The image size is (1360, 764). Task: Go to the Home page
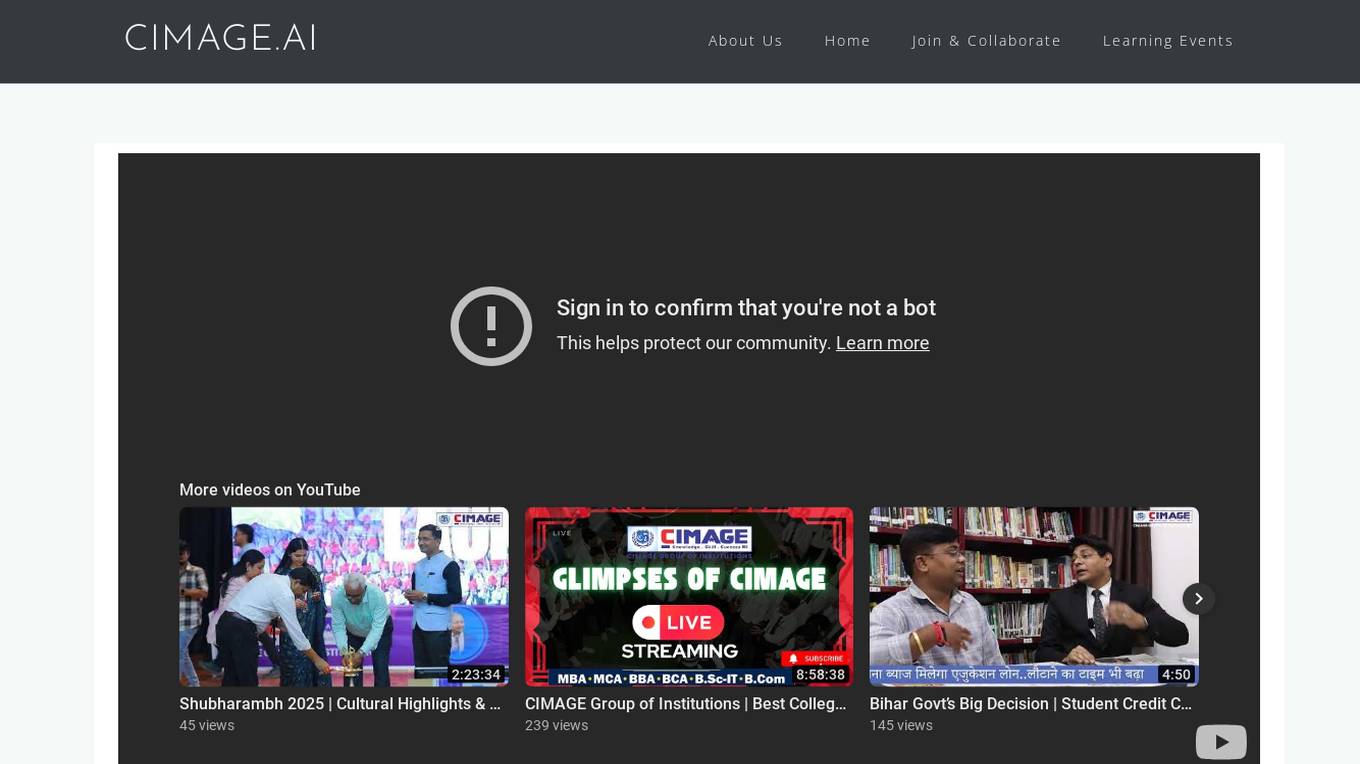tap(847, 41)
